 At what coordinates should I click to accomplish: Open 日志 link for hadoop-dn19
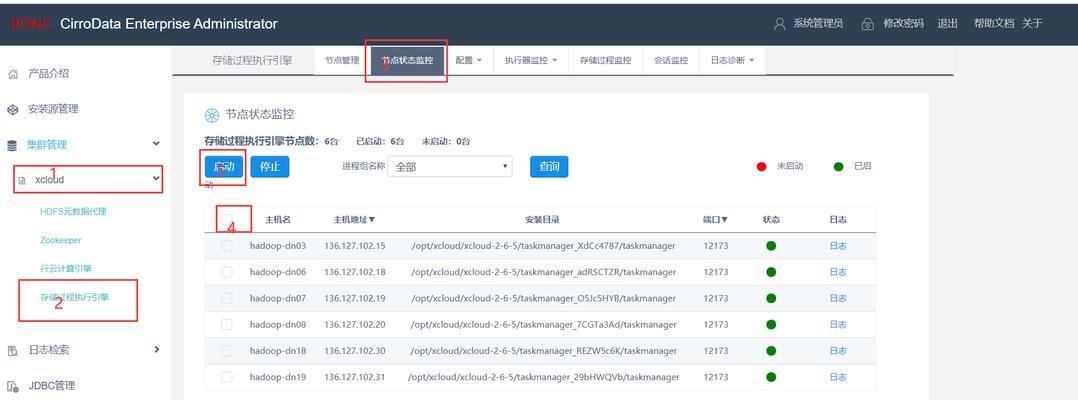[837, 377]
